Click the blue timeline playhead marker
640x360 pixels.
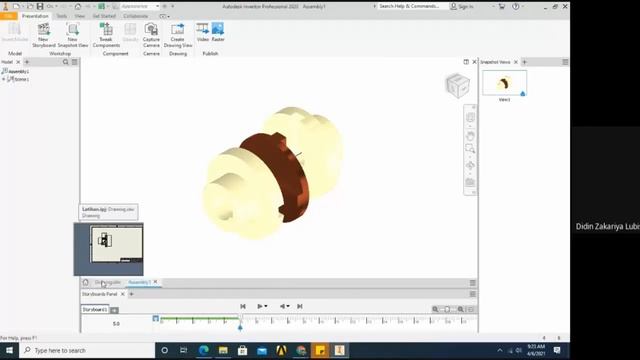pyautogui.click(x=240, y=327)
